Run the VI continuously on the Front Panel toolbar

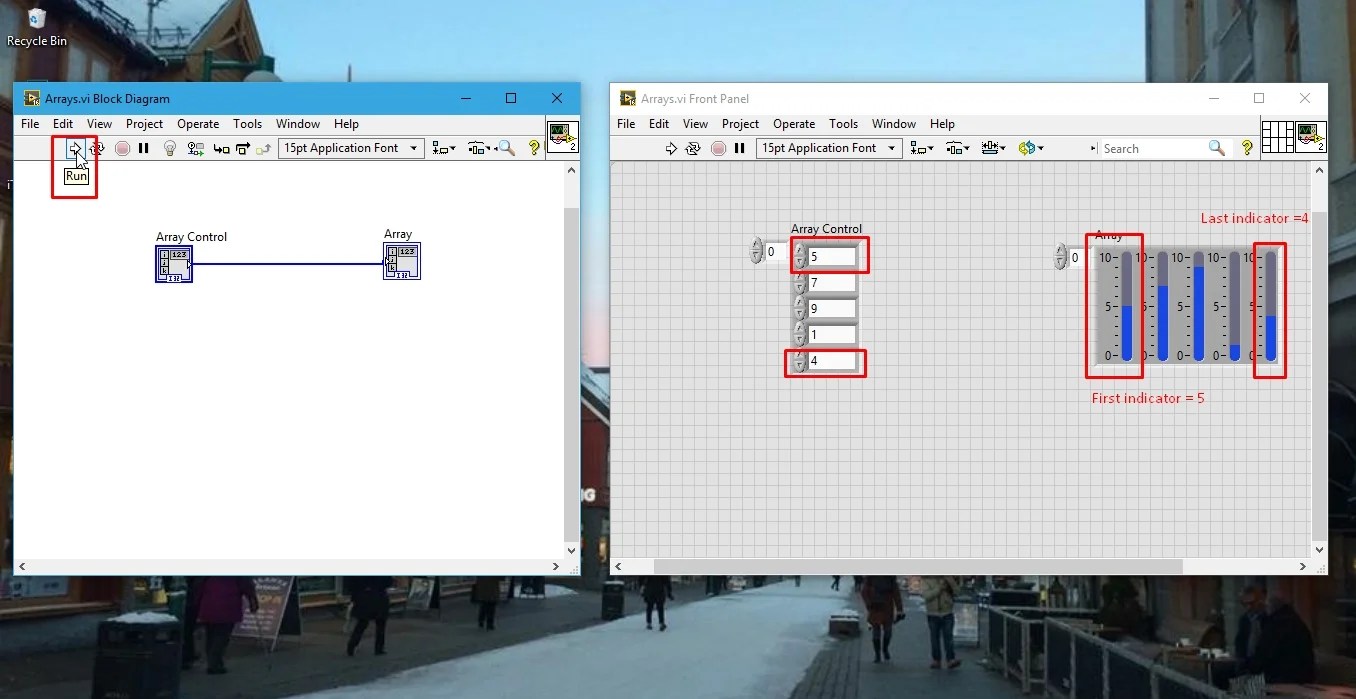694,148
